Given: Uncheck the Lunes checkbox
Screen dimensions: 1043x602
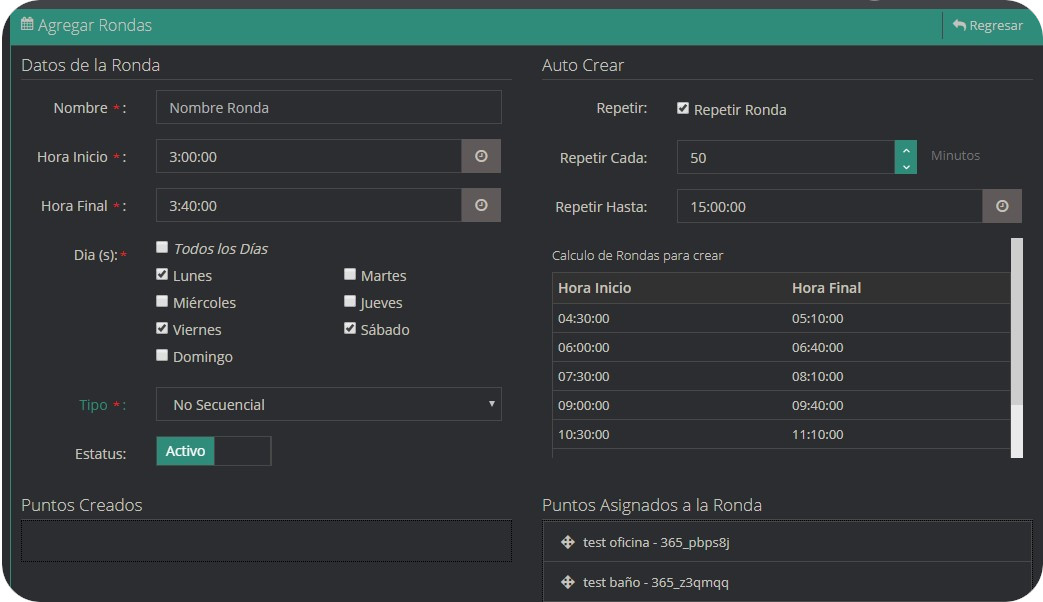Looking at the screenshot, I should click(162, 274).
